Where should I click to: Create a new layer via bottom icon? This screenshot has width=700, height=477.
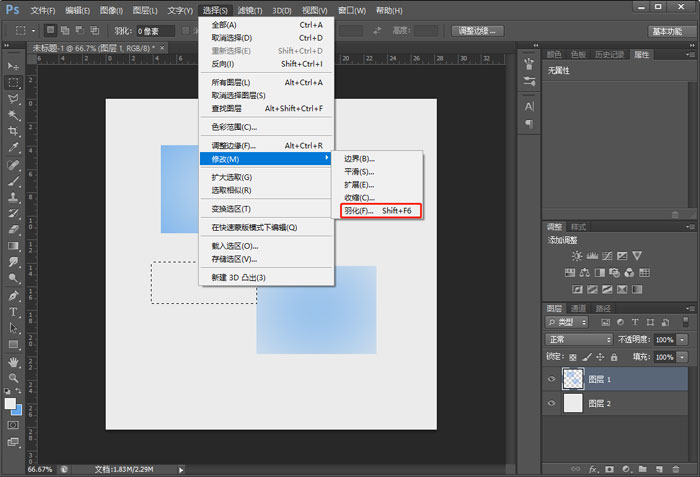click(x=659, y=469)
